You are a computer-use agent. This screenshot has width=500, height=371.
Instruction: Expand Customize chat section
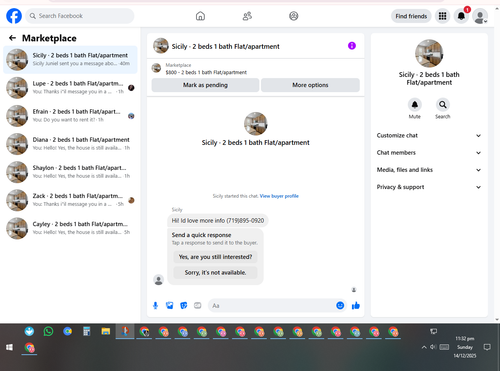(429, 135)
